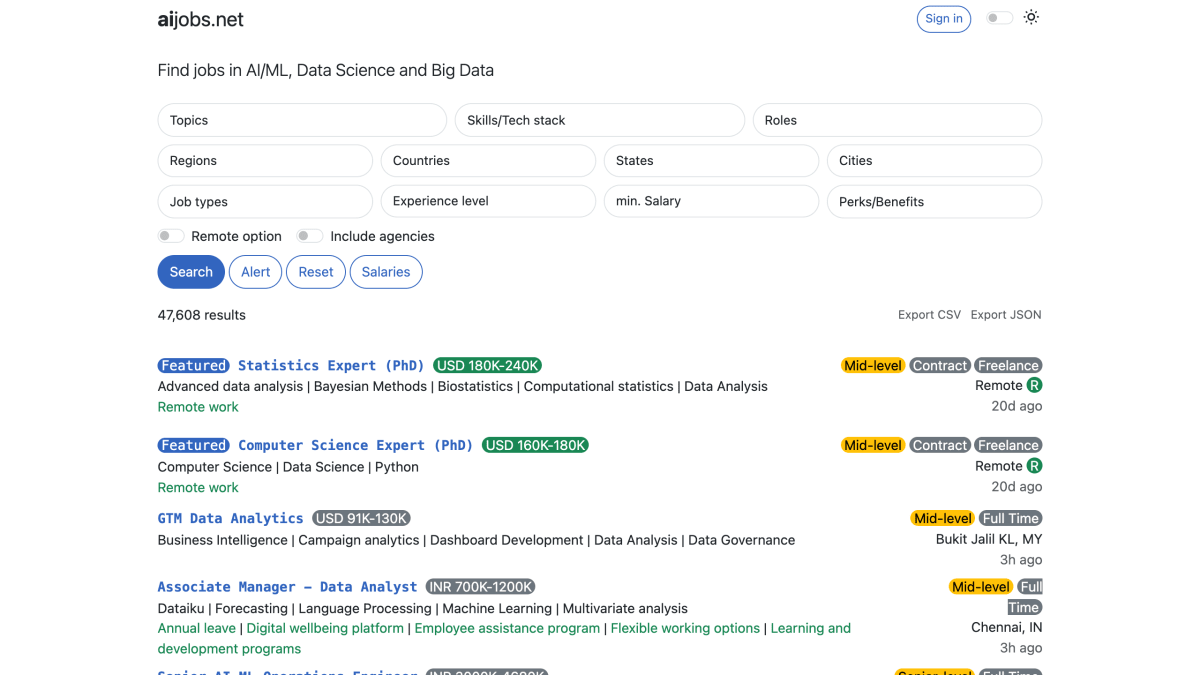Go to aijobs.net home logo
Viewport: 1200px width, 675px height.
[x=201, y=19]
